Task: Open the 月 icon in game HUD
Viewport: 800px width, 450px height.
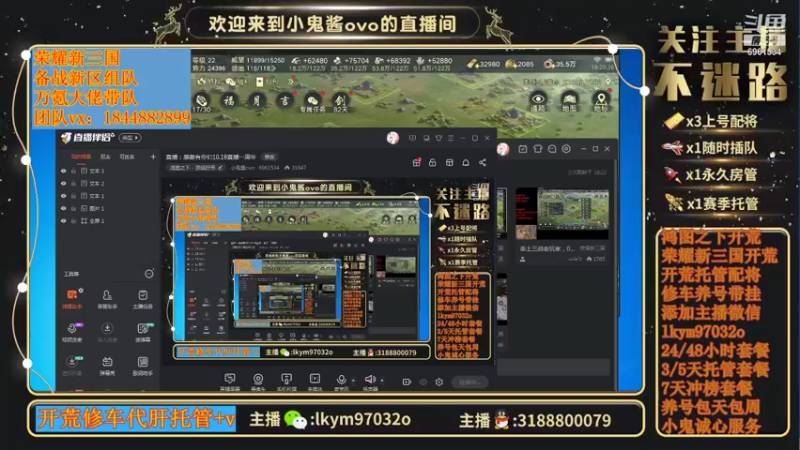Action: click(x=257, y=101)
